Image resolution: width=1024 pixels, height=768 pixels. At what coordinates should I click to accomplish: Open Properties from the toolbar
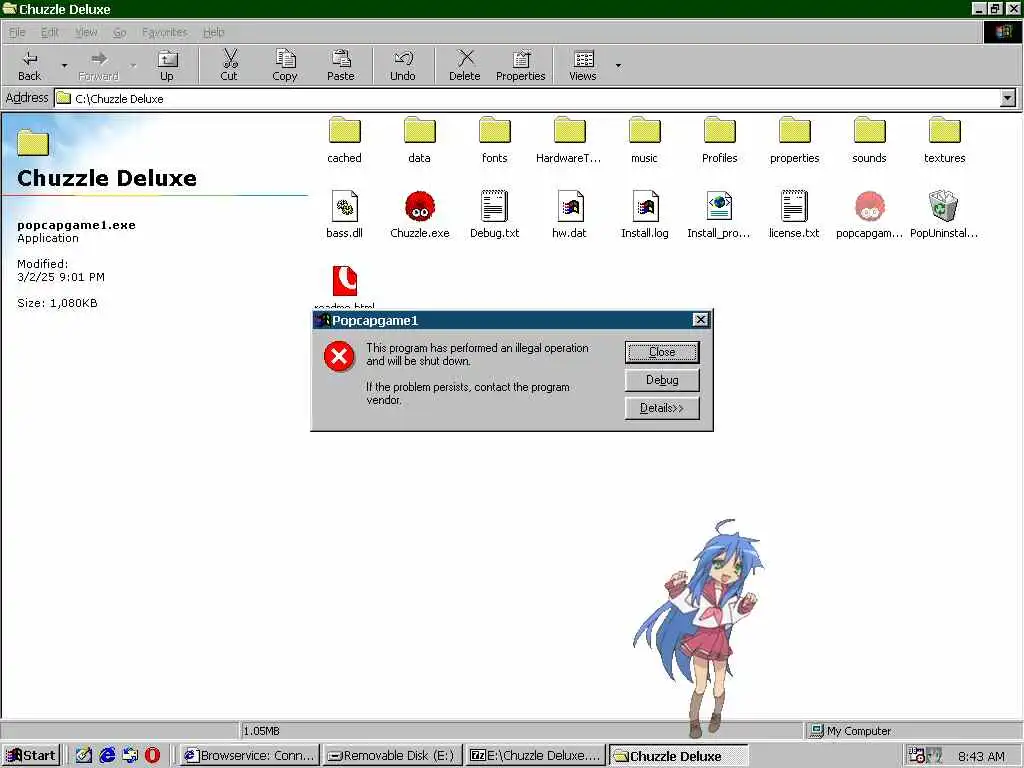click(520, 65)
